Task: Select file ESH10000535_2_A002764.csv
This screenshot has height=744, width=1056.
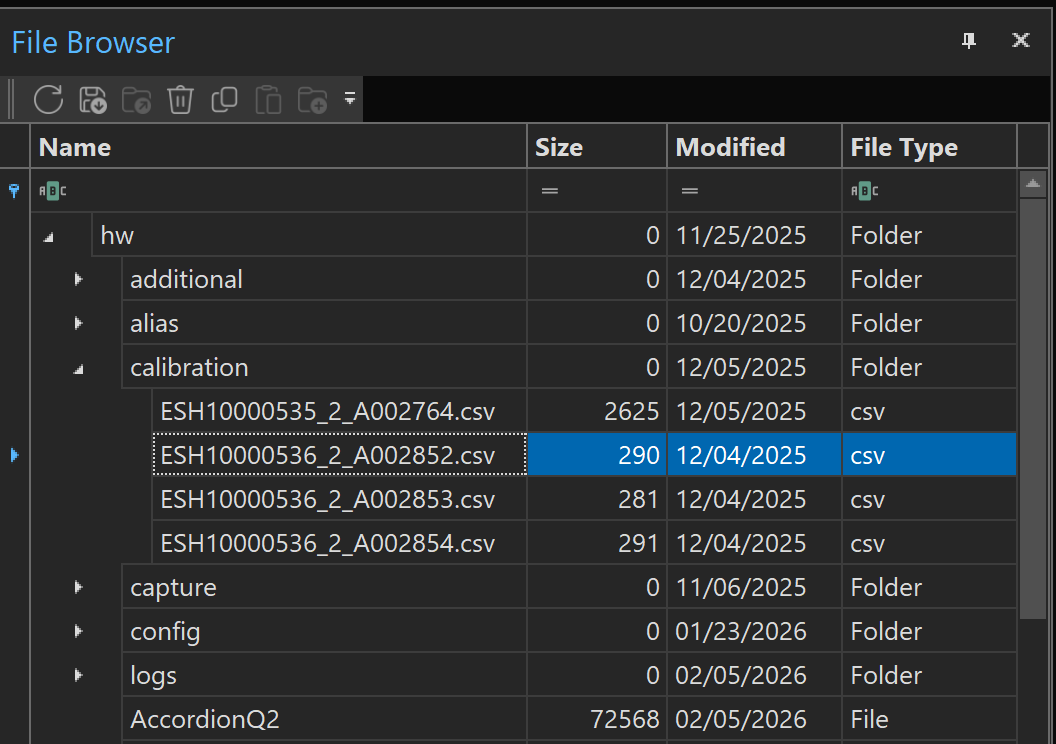Action: click(x=327, y=412)
